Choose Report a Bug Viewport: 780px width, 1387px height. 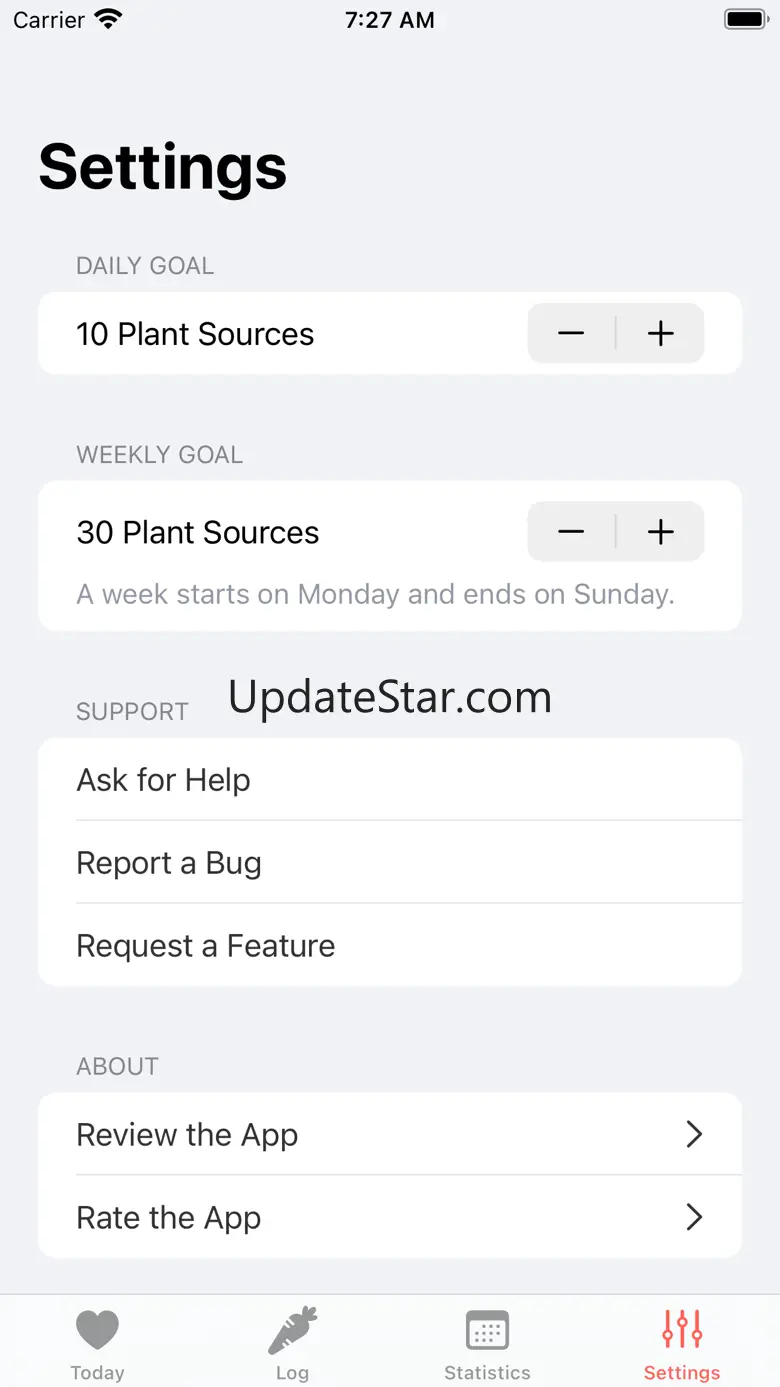point(169,863)
